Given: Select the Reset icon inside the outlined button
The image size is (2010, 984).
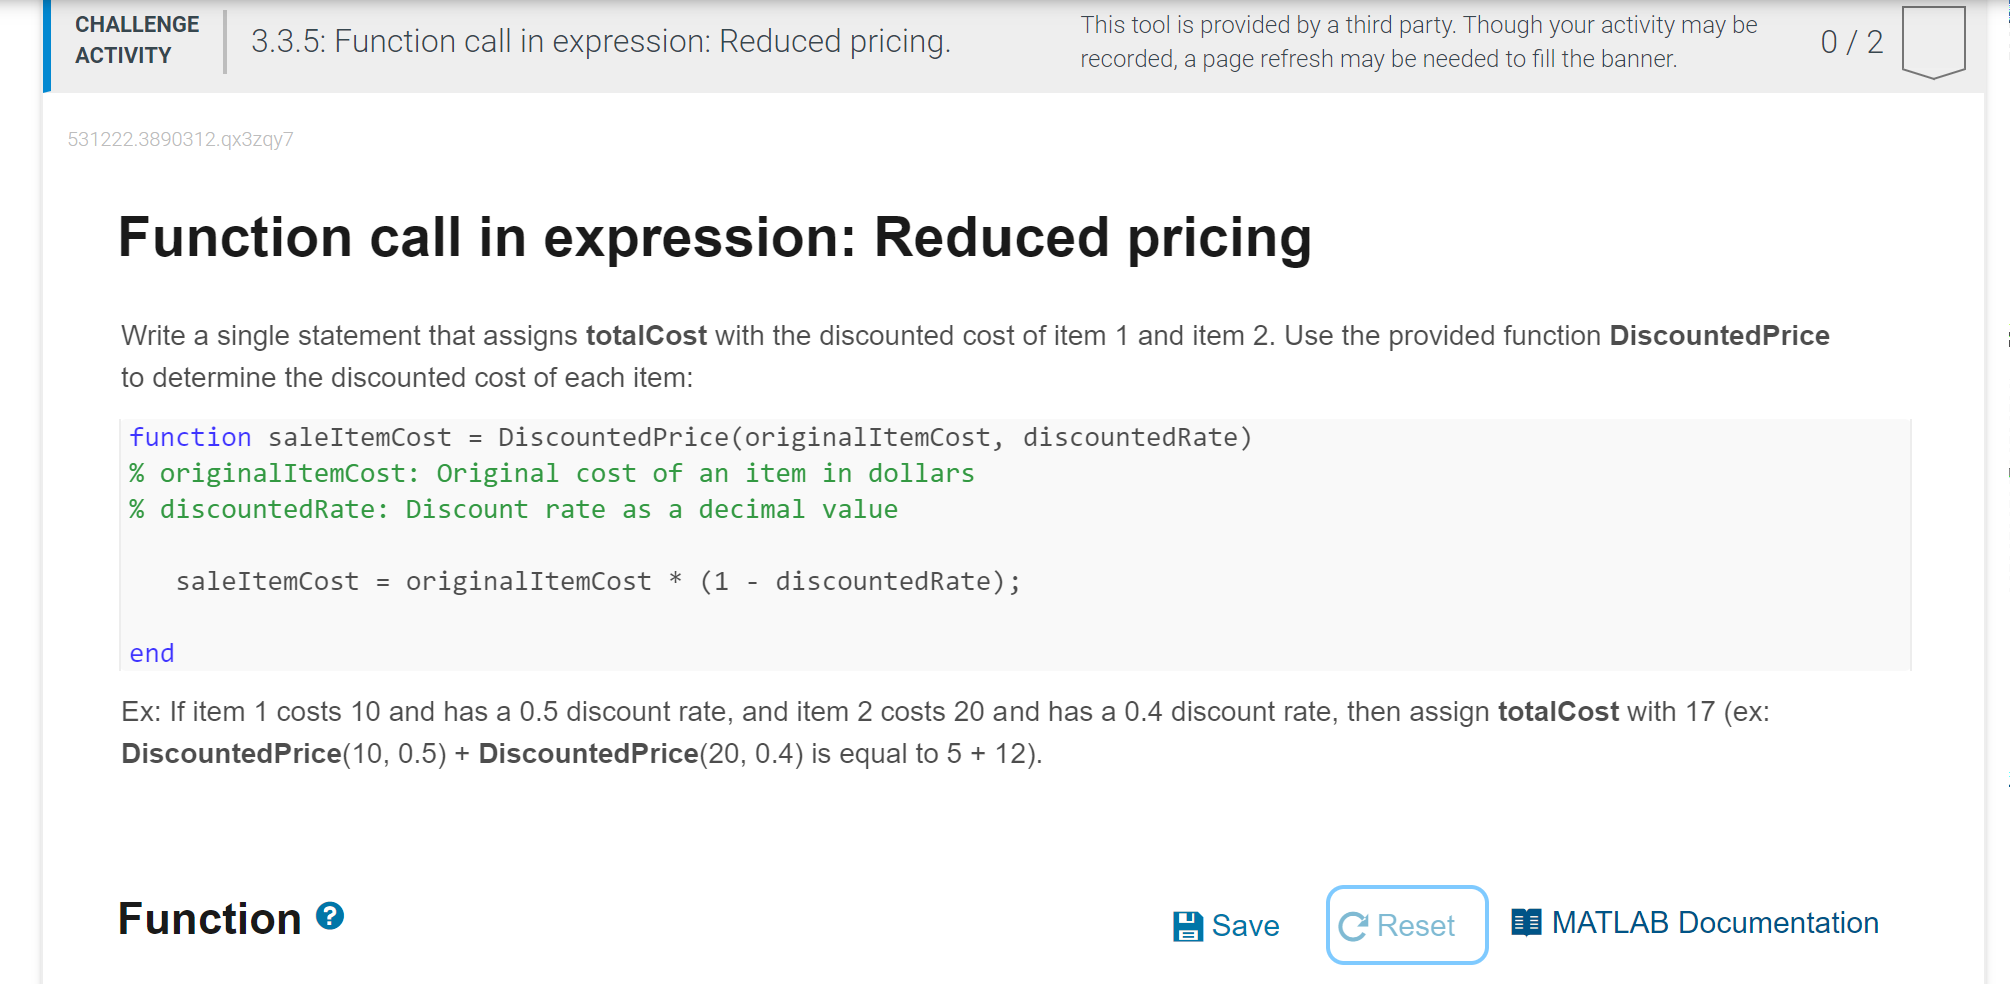Looking at the screenshot, I should click(x=1353, y=925).
